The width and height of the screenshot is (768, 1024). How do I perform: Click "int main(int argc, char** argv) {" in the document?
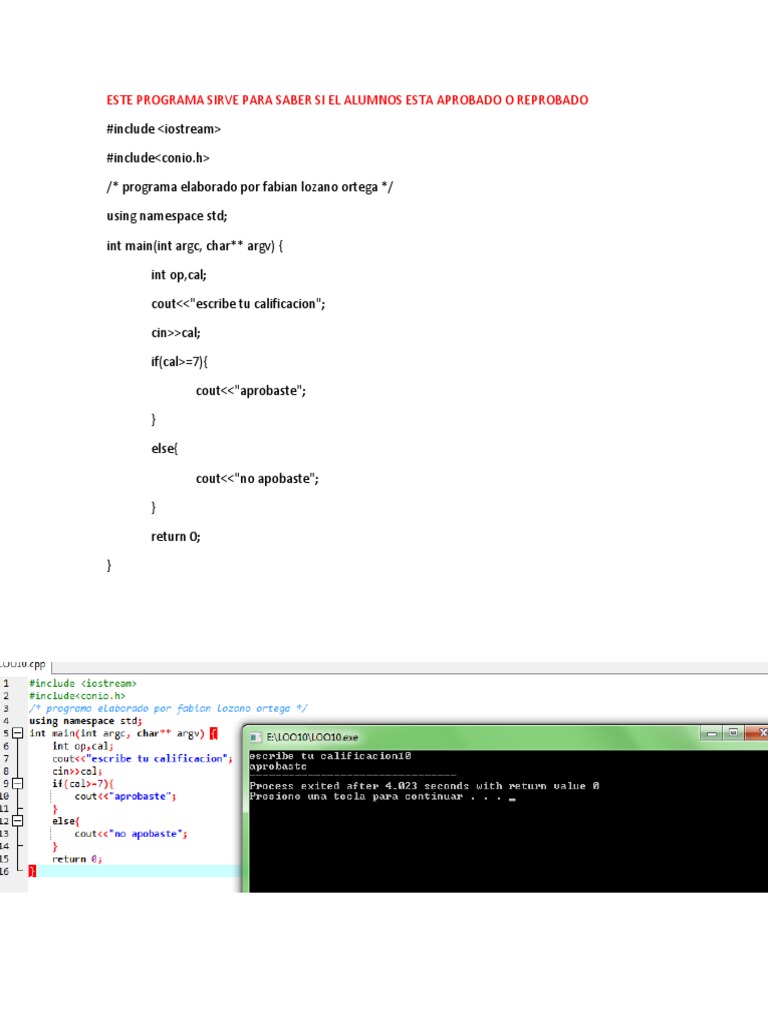[x=195, y=246]
